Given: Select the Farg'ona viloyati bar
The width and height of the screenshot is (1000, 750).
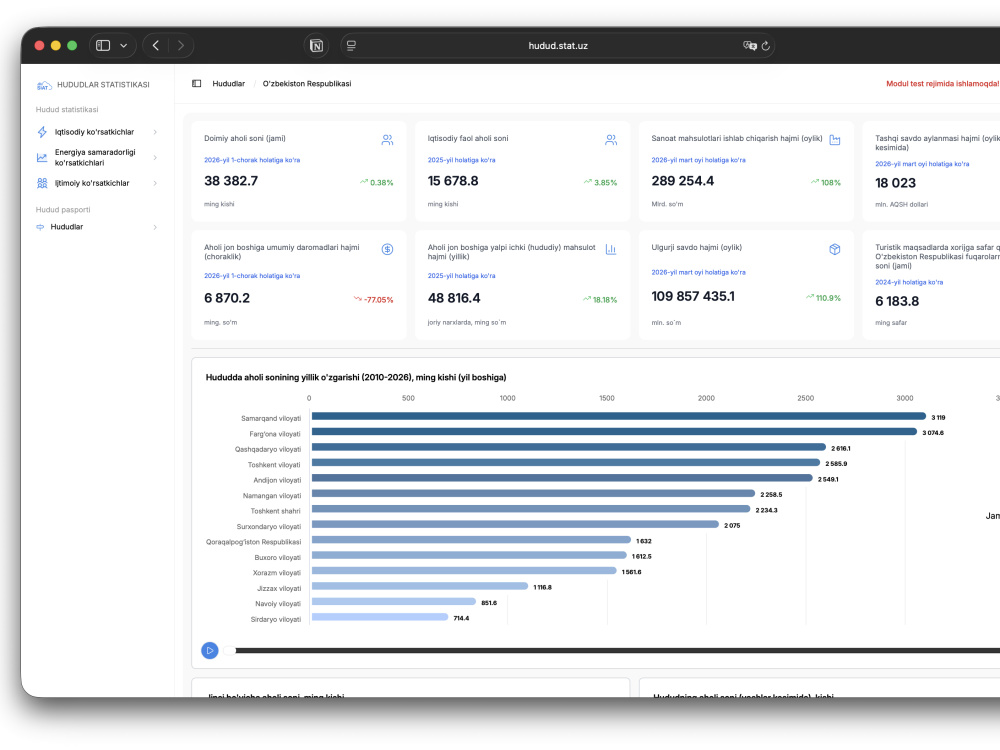Looking at the screenshot, I should 614,432.
